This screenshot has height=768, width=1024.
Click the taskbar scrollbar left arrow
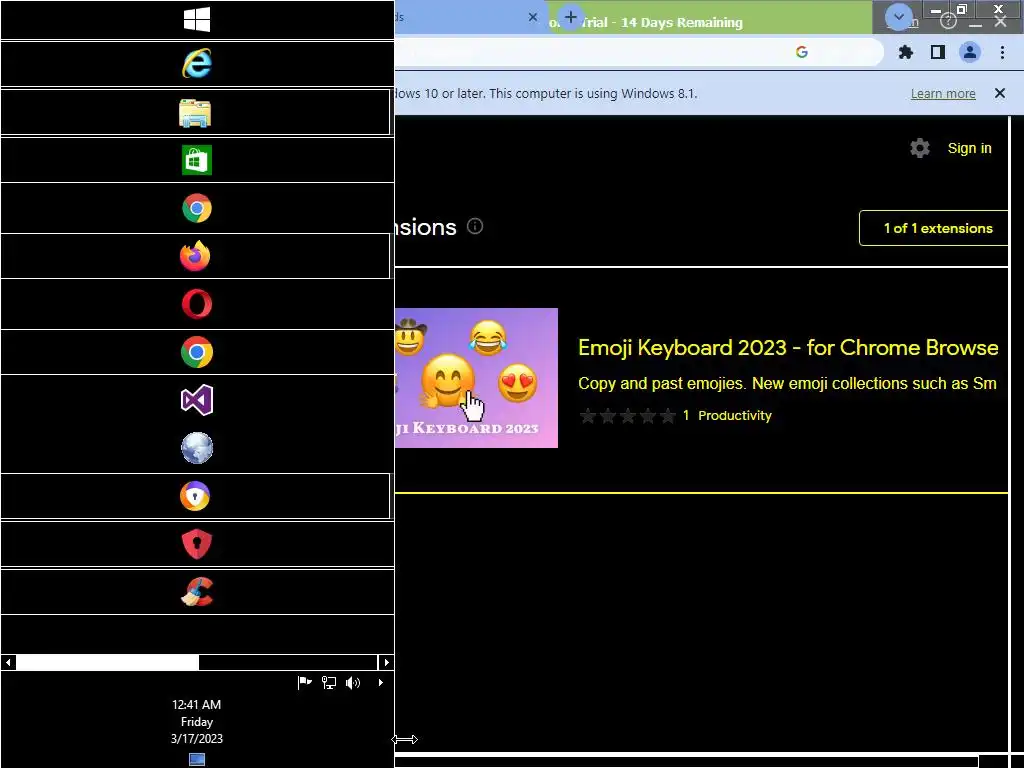pyautogui.click(x=8, y=662)
